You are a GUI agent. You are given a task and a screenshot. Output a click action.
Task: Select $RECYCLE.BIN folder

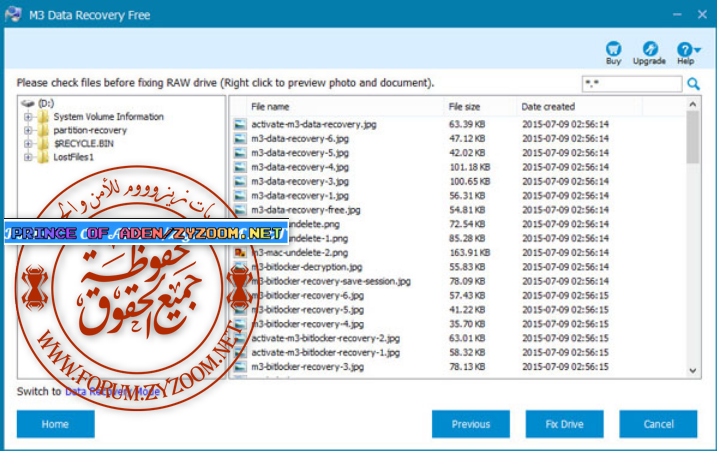click(x=84, y=144)
